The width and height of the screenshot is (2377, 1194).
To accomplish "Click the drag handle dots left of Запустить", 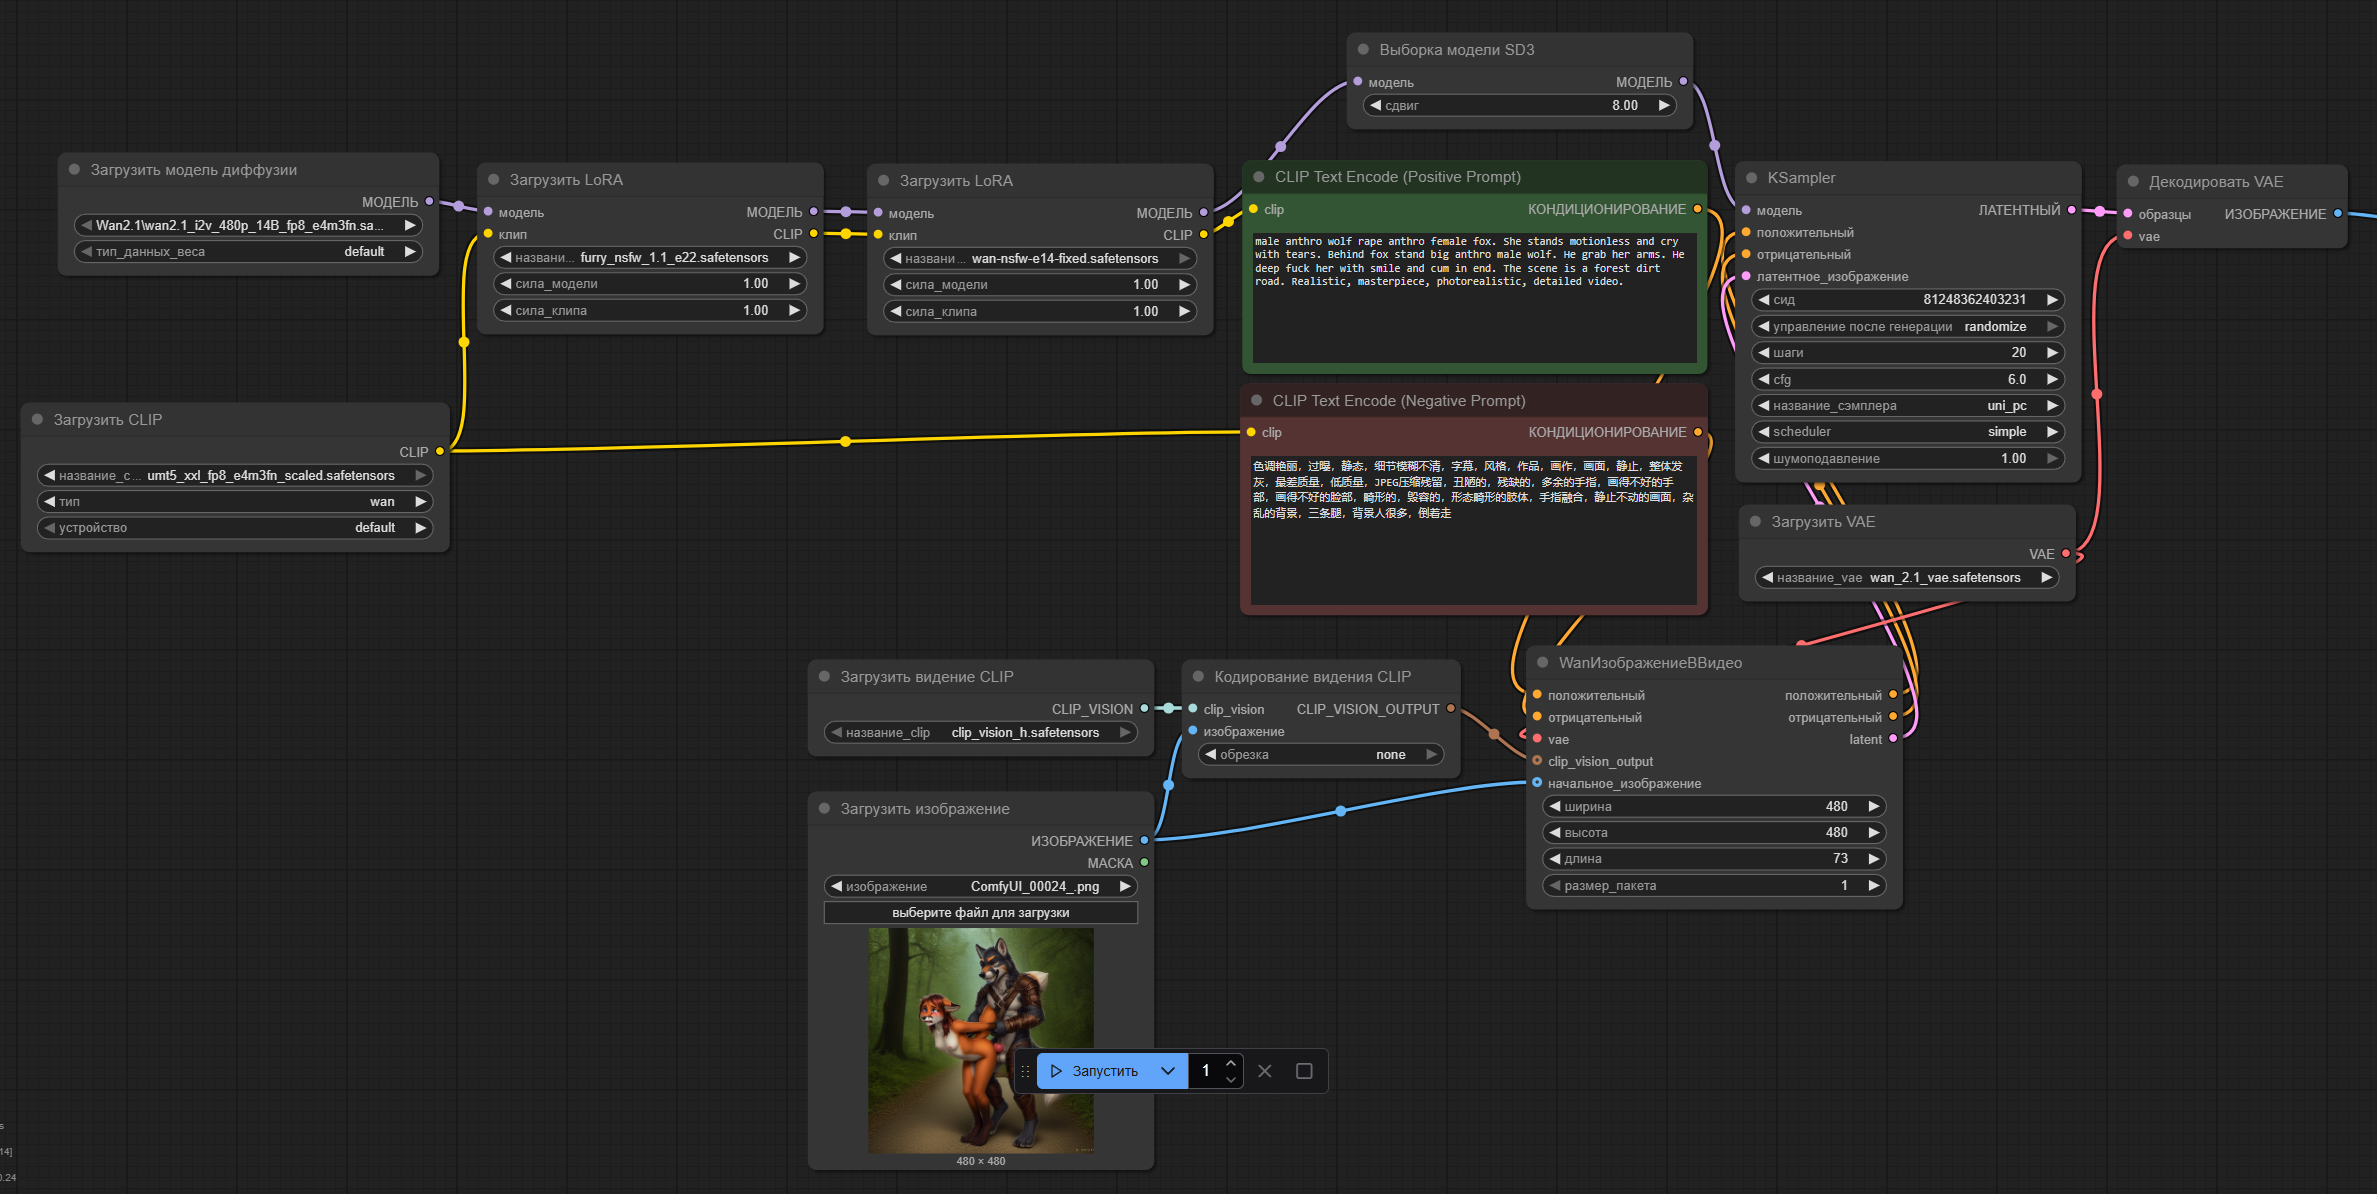I will pos(1025,1071).
